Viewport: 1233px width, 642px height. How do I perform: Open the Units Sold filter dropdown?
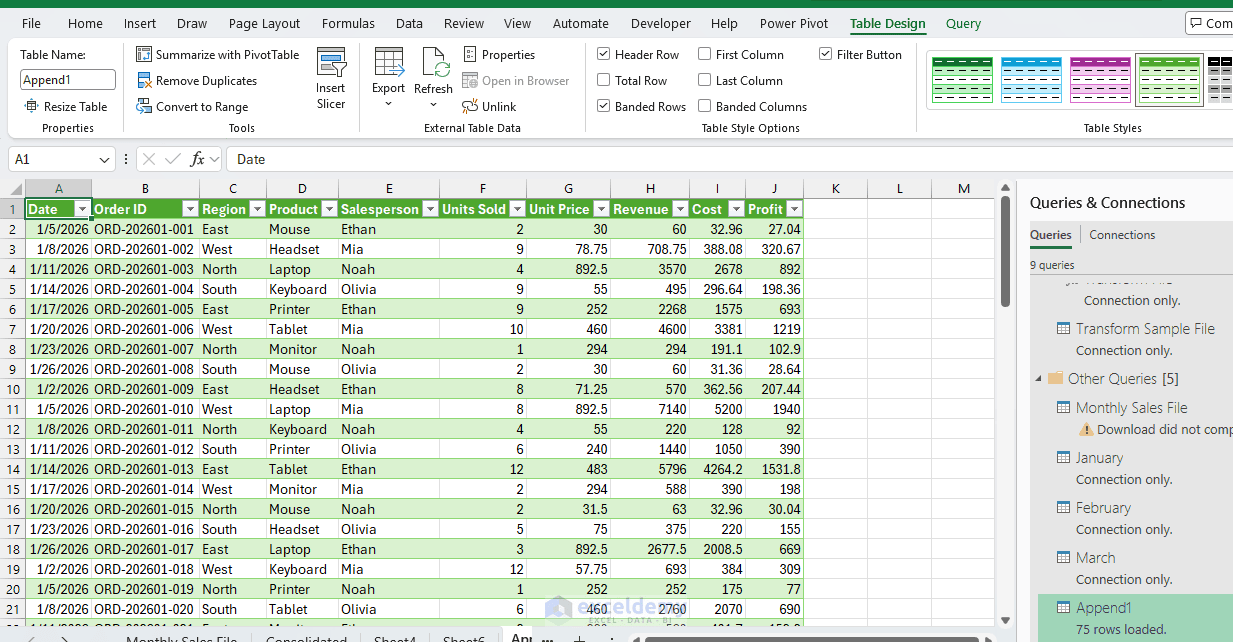(x=517, y=210)
